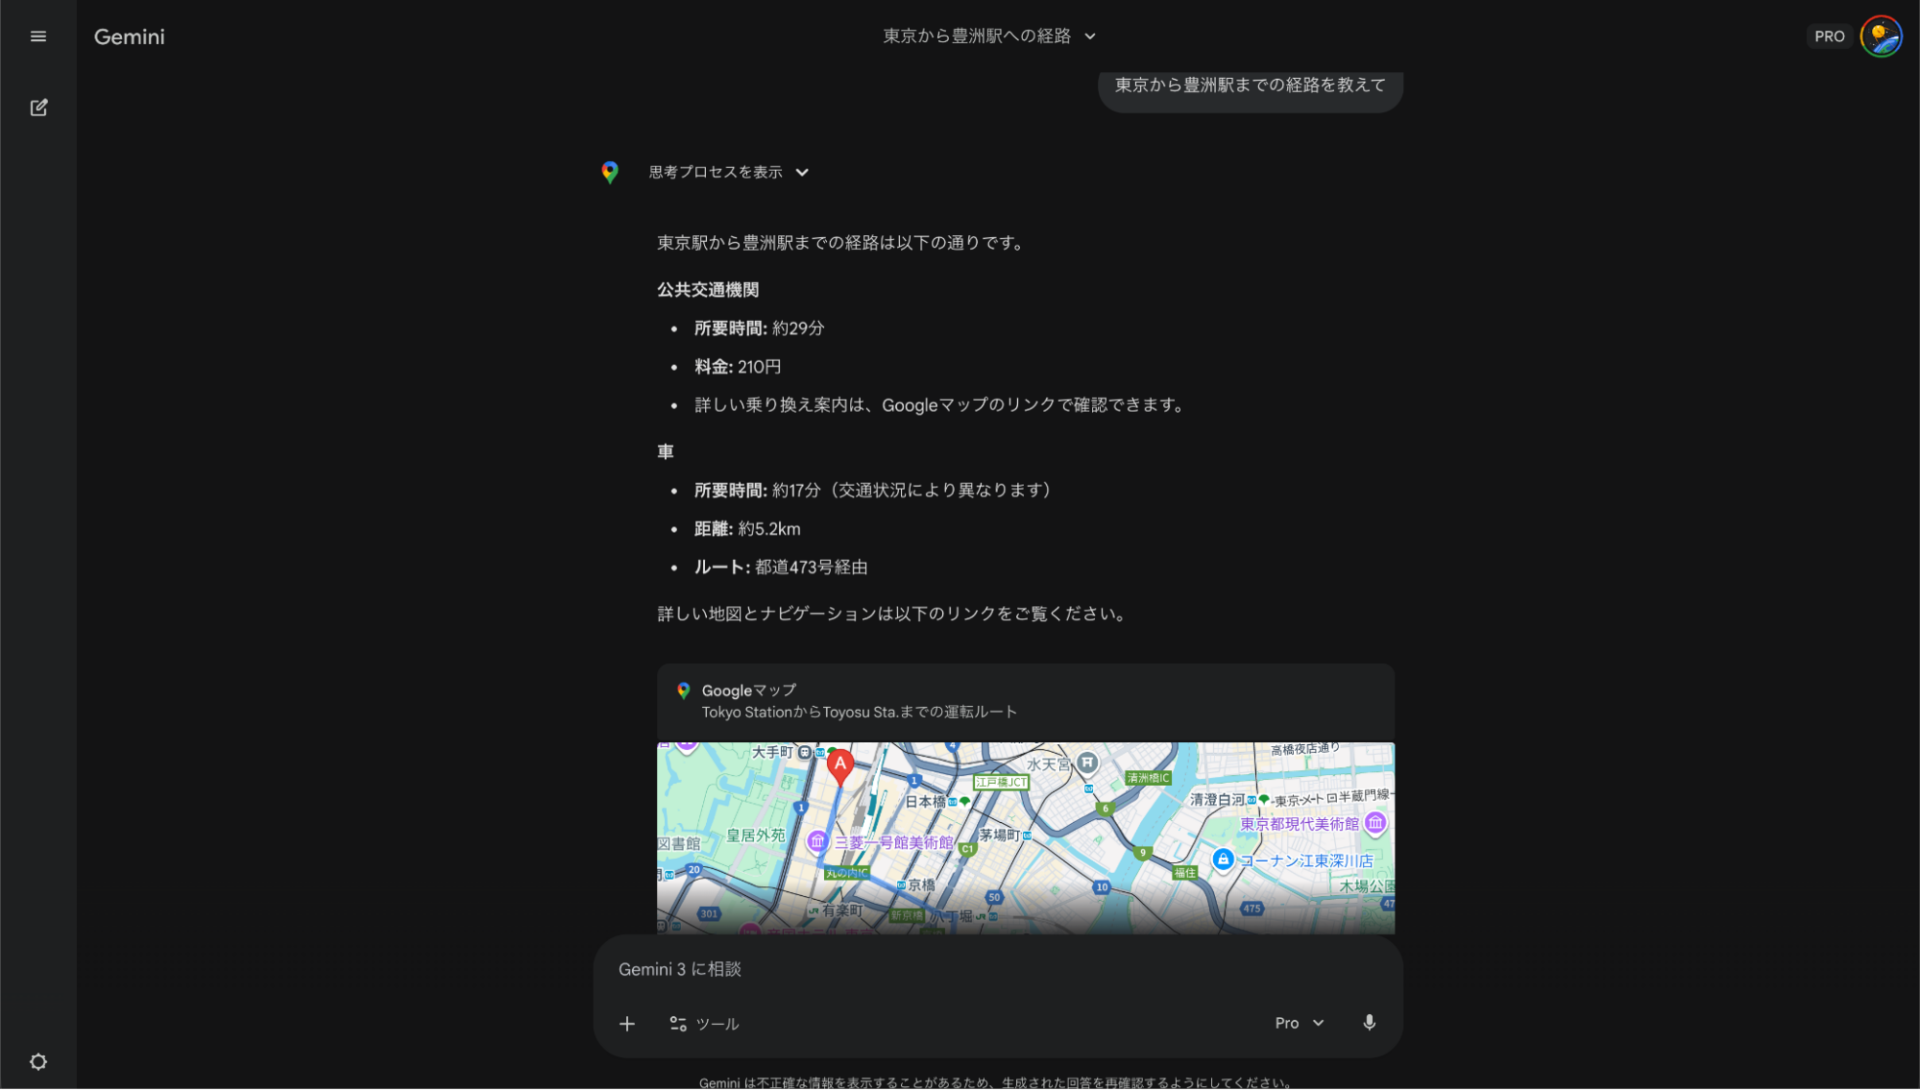Click the Gemini 3 に相談 input field
This screenshot has width=1920, height=1090.
click(900, 968)
